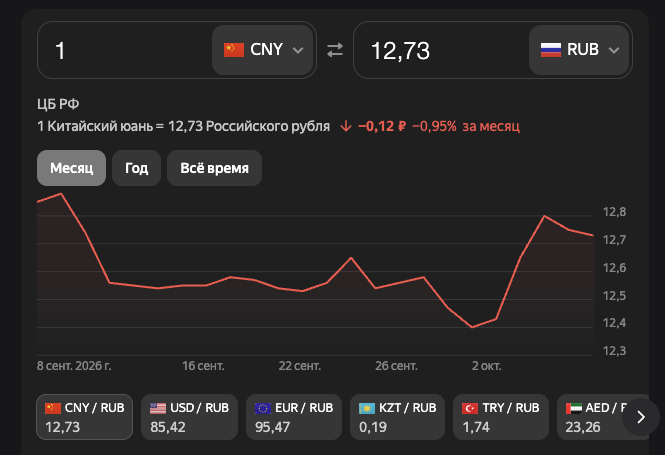This screenshot has width=665, height=455.
Task: Show more currency pairs with right arrow
Action: (x=641, y=417)
